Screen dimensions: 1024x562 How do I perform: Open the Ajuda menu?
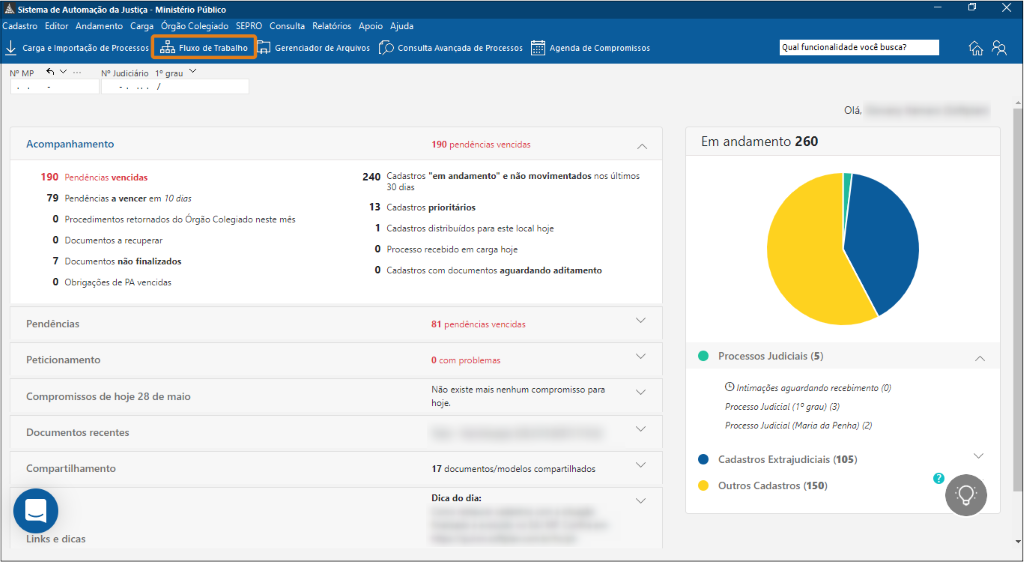tap(402, 26)
